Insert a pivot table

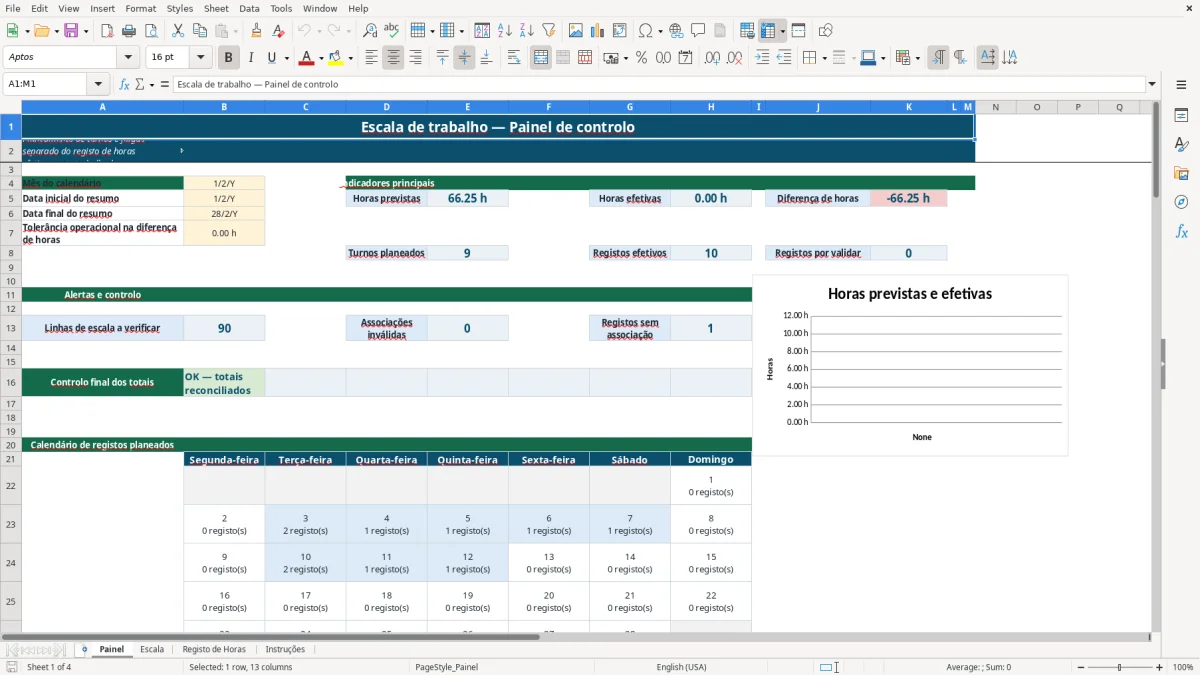tap(620, 31)
